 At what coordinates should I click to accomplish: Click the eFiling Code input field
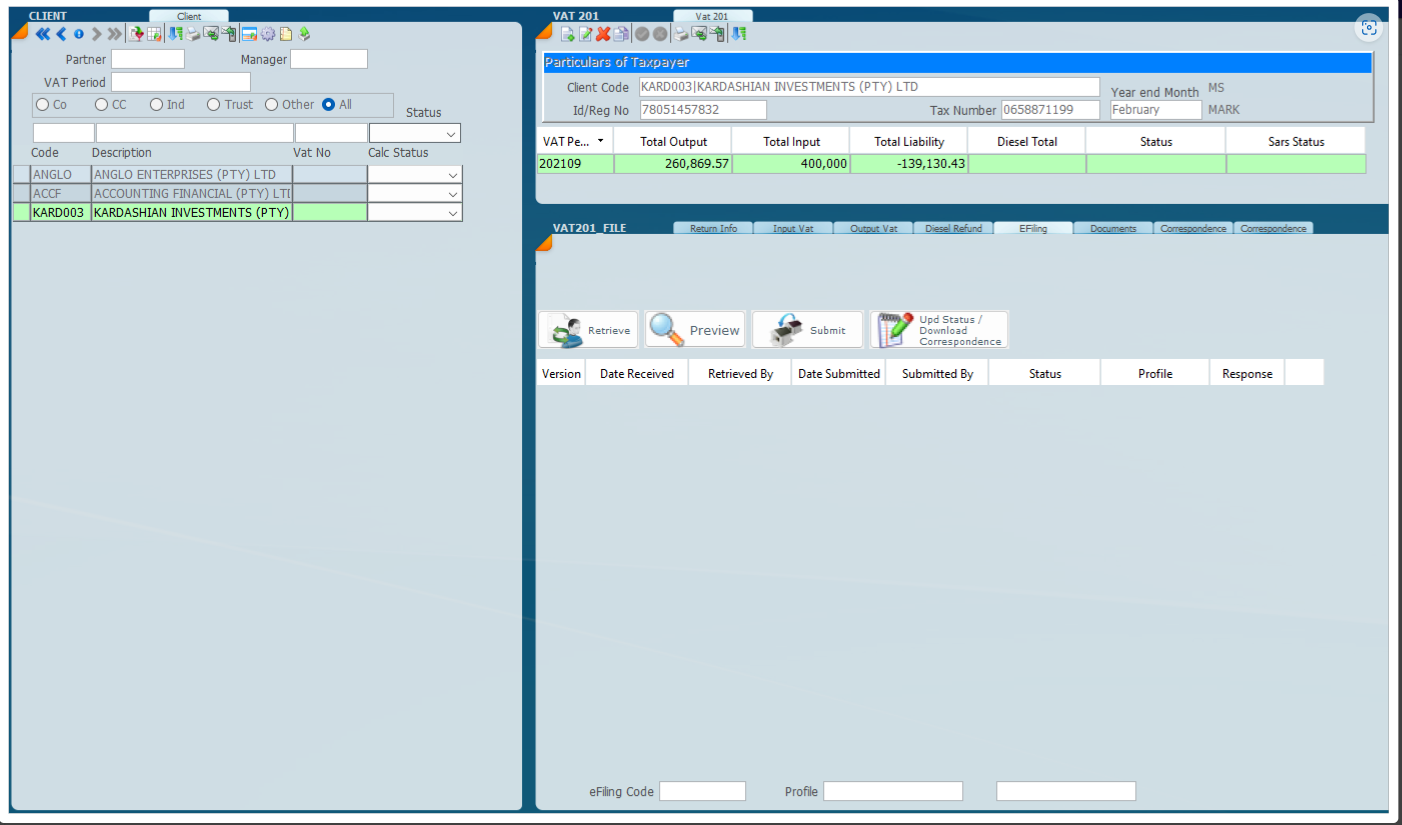[x=702, y=792]
